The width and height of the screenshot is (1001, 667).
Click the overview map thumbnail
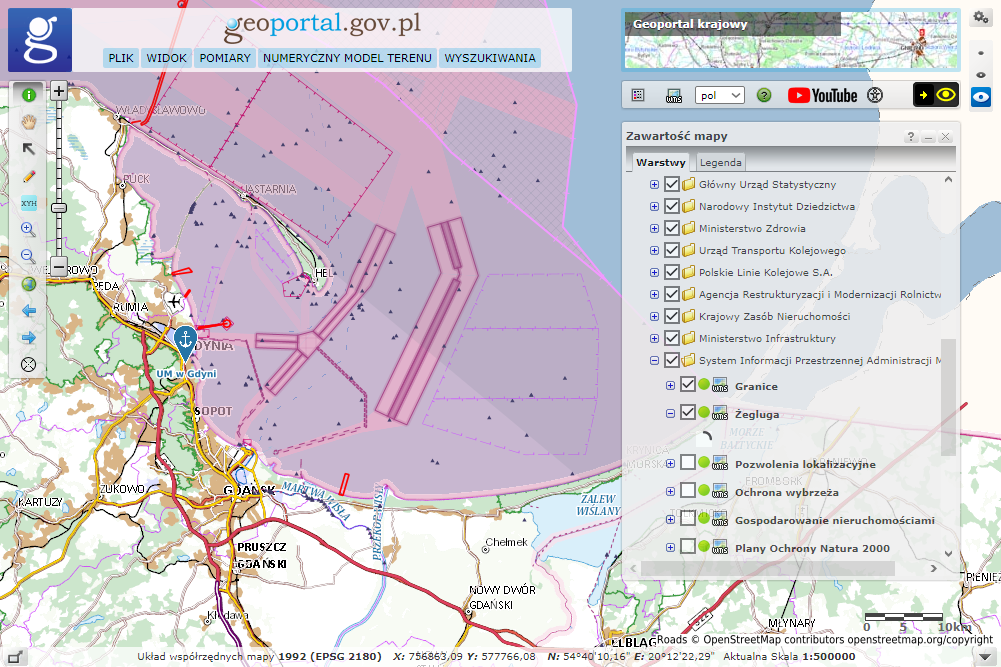tap(791, 40)
